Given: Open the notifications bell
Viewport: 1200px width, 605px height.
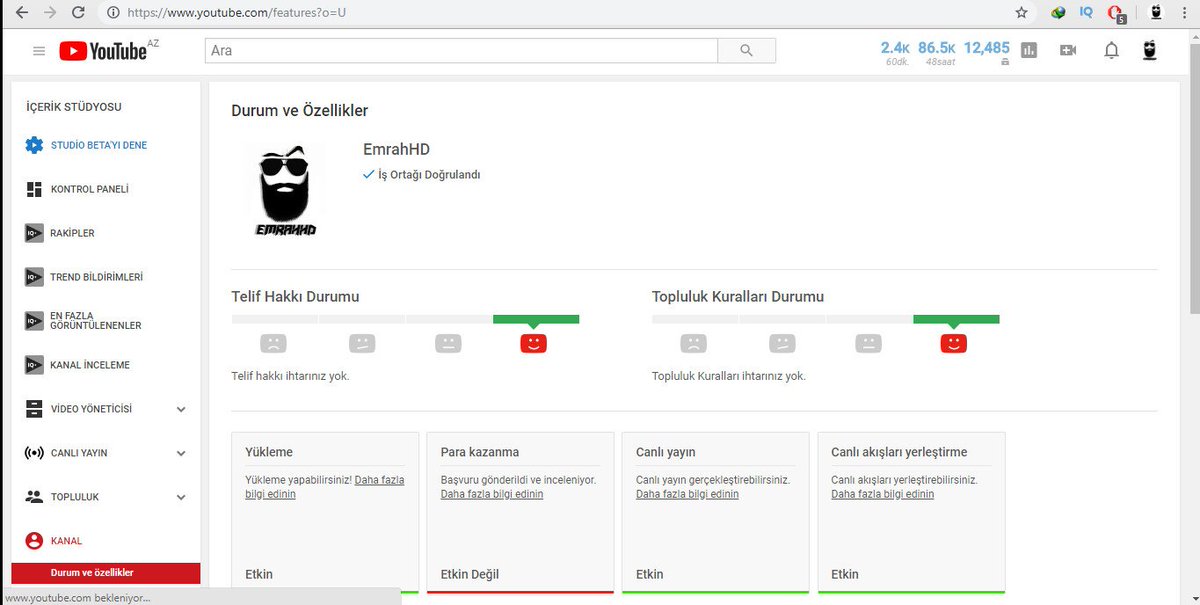Looking at the screenshot, I should click(1111, 50).
